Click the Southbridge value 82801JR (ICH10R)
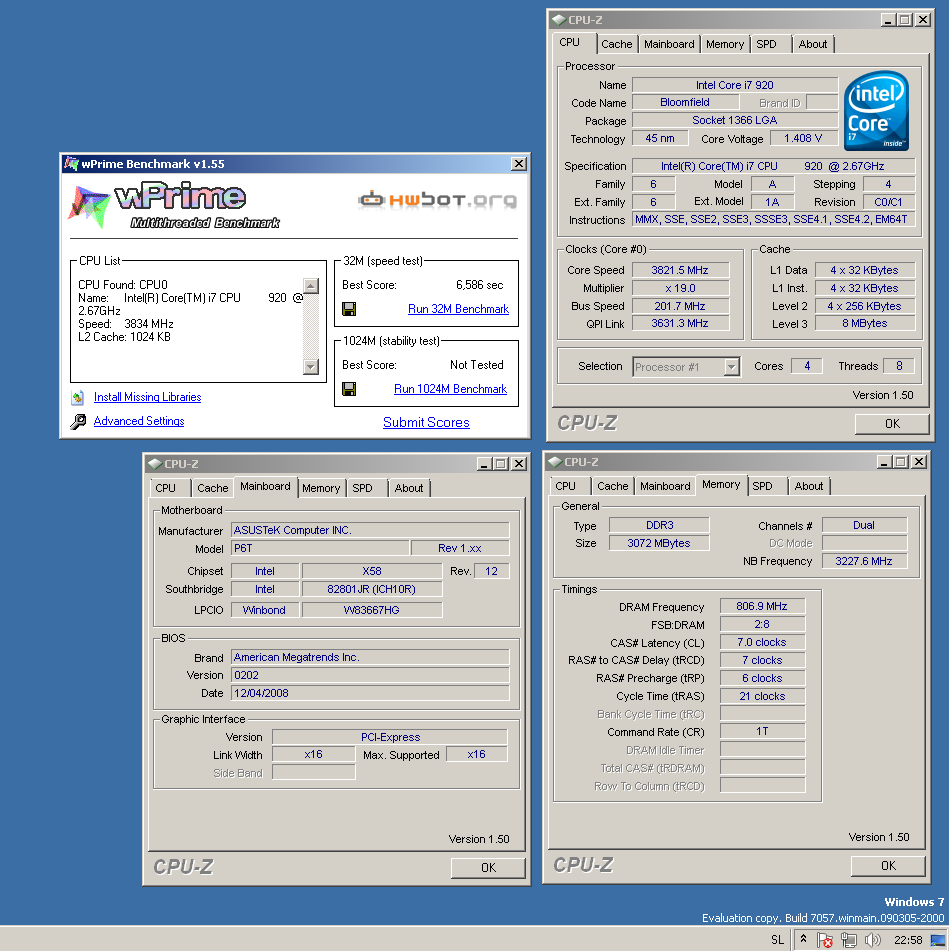949x951 pixels. [372, 590]
